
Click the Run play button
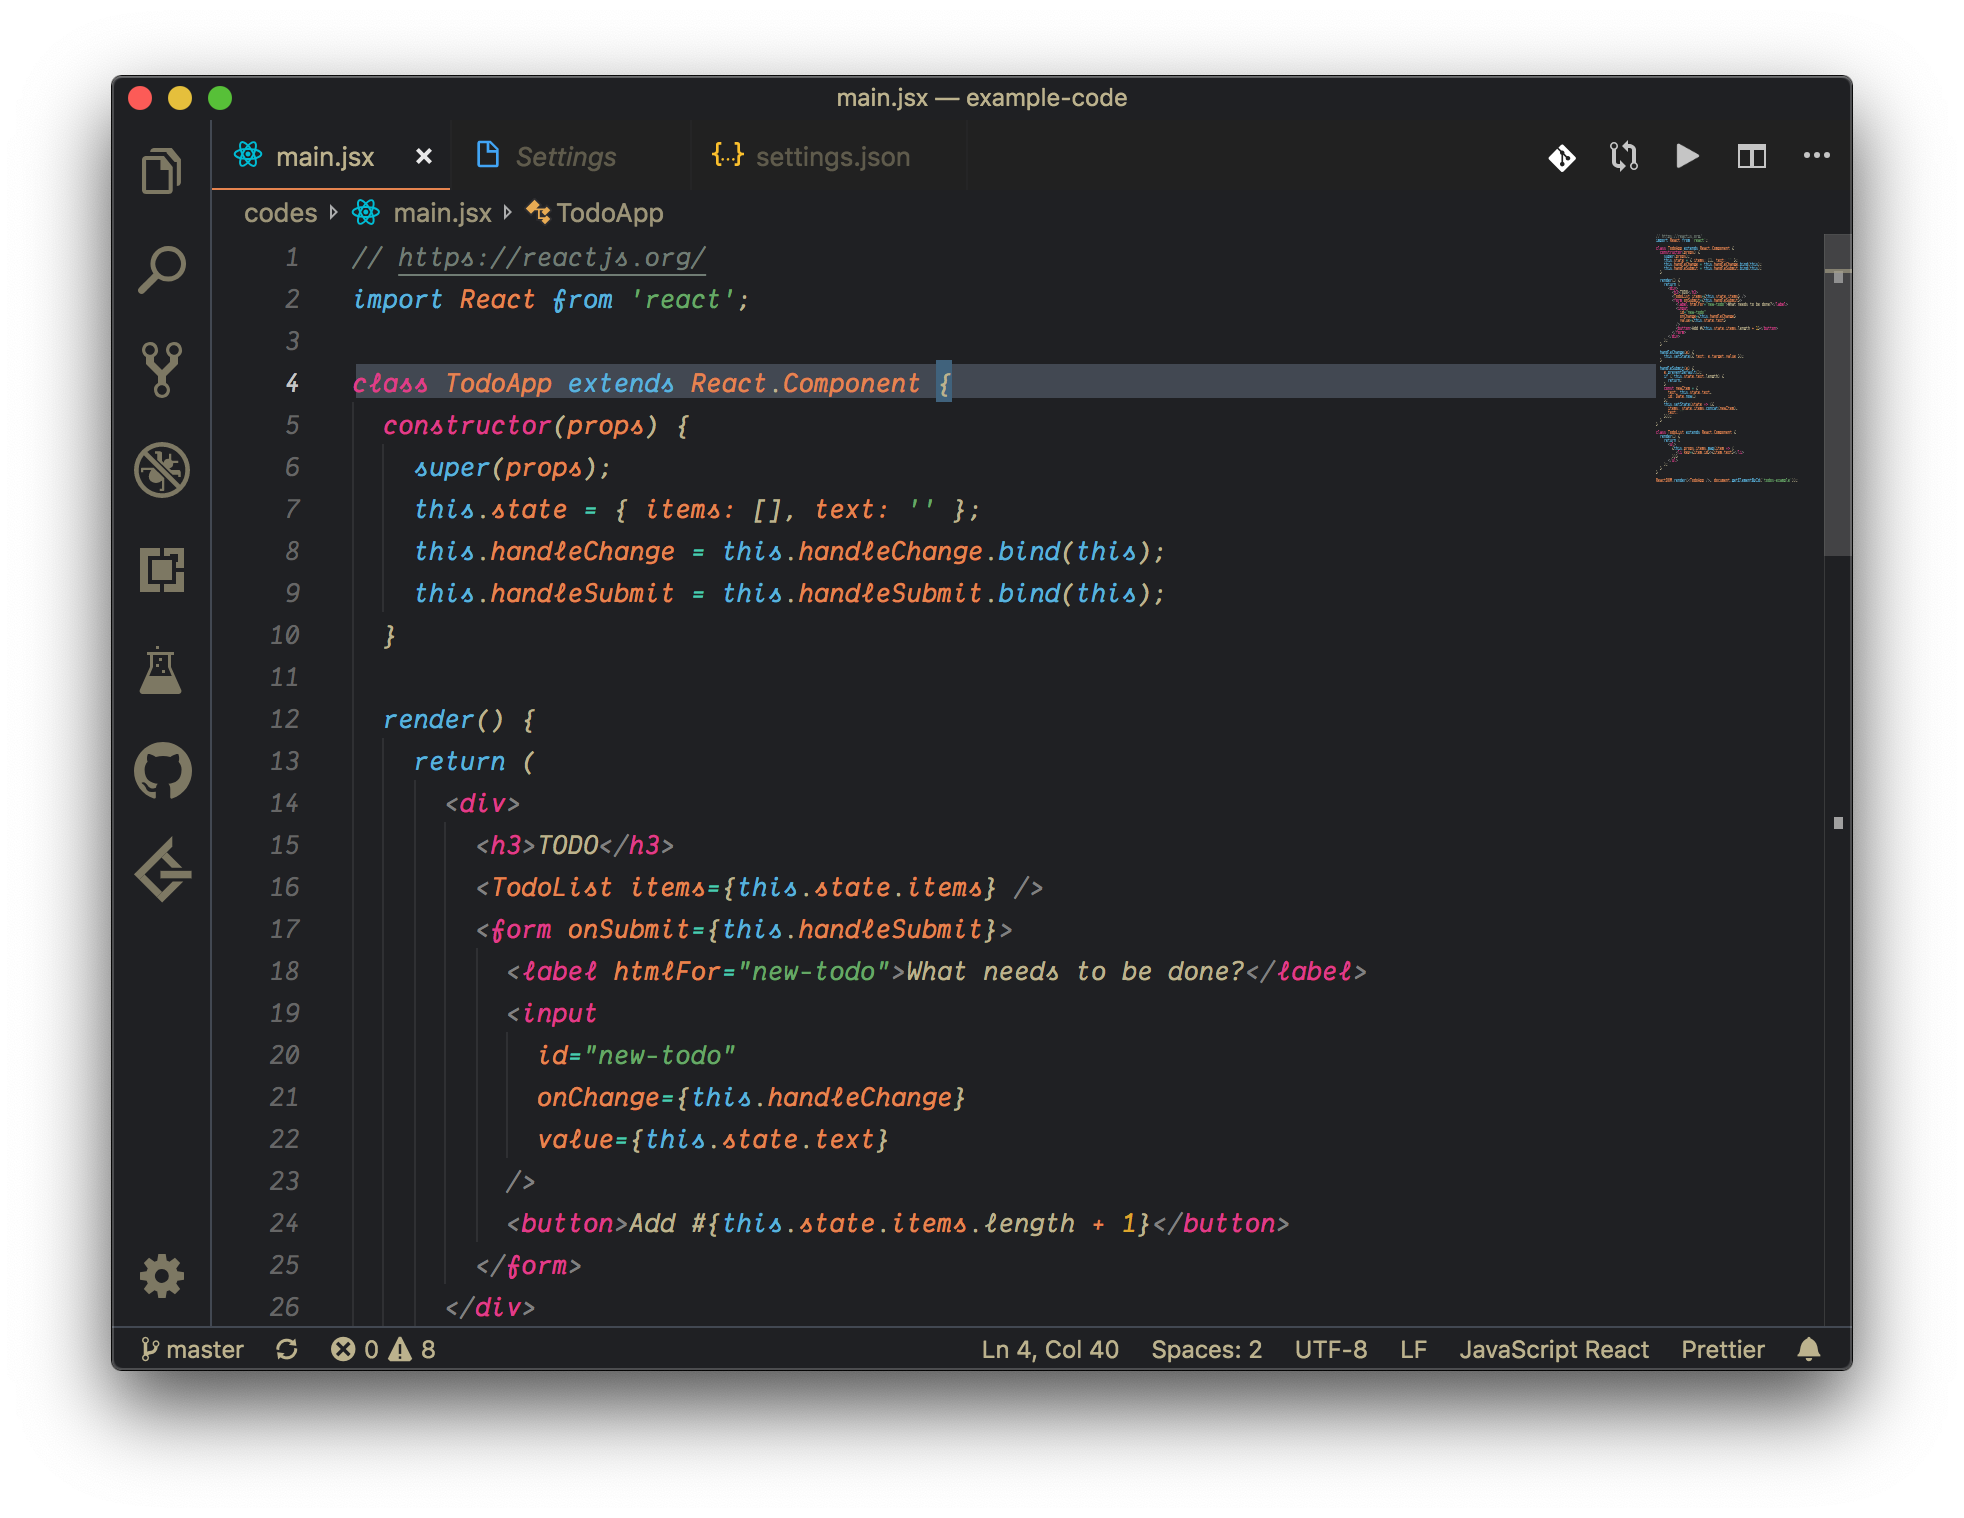click(x=1687, y=157)
